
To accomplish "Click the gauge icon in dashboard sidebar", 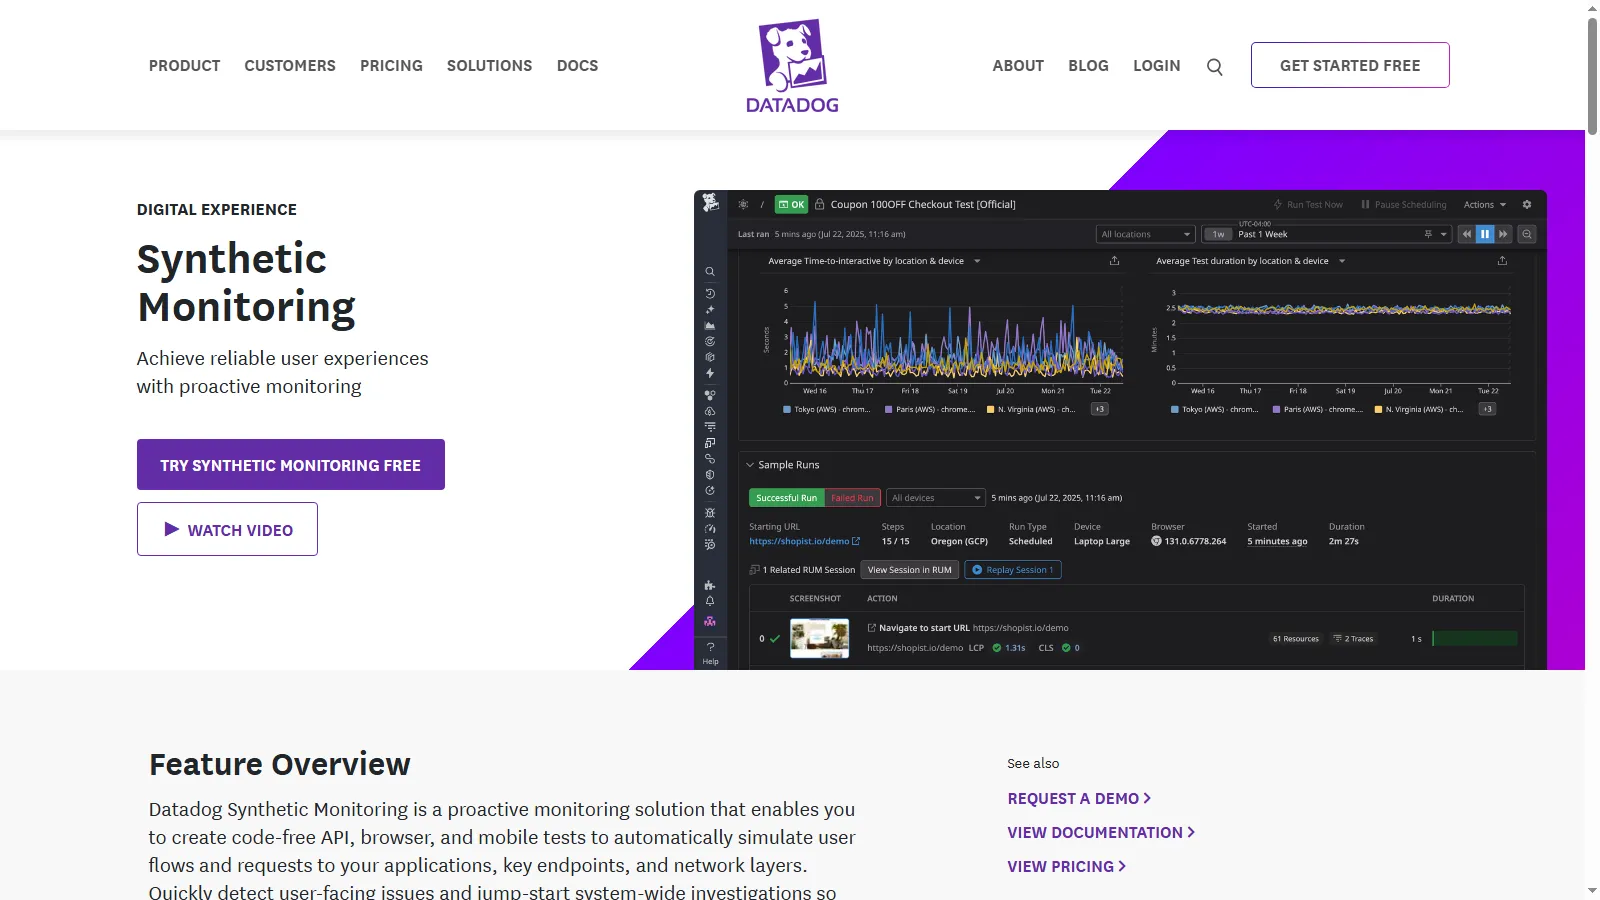I will pos(710,529).
